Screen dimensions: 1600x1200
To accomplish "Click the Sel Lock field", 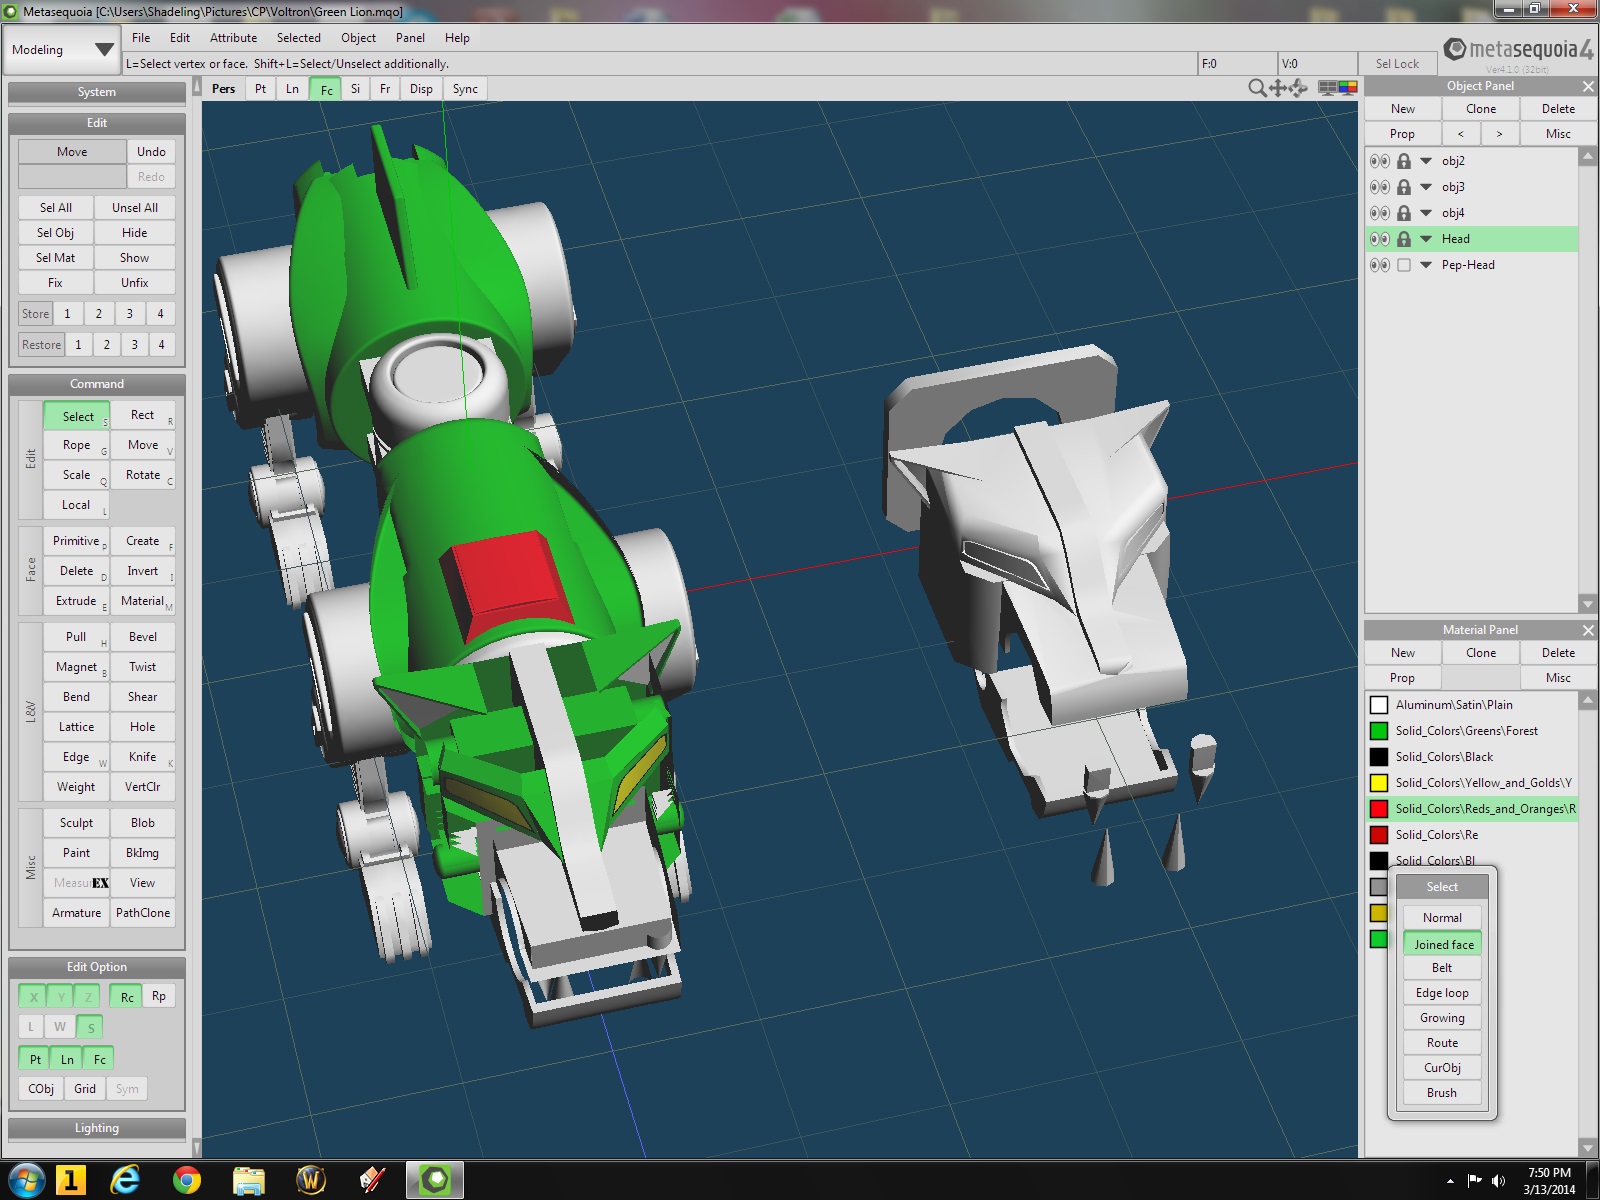I will pyautogui.click(x=1397, y=64).
